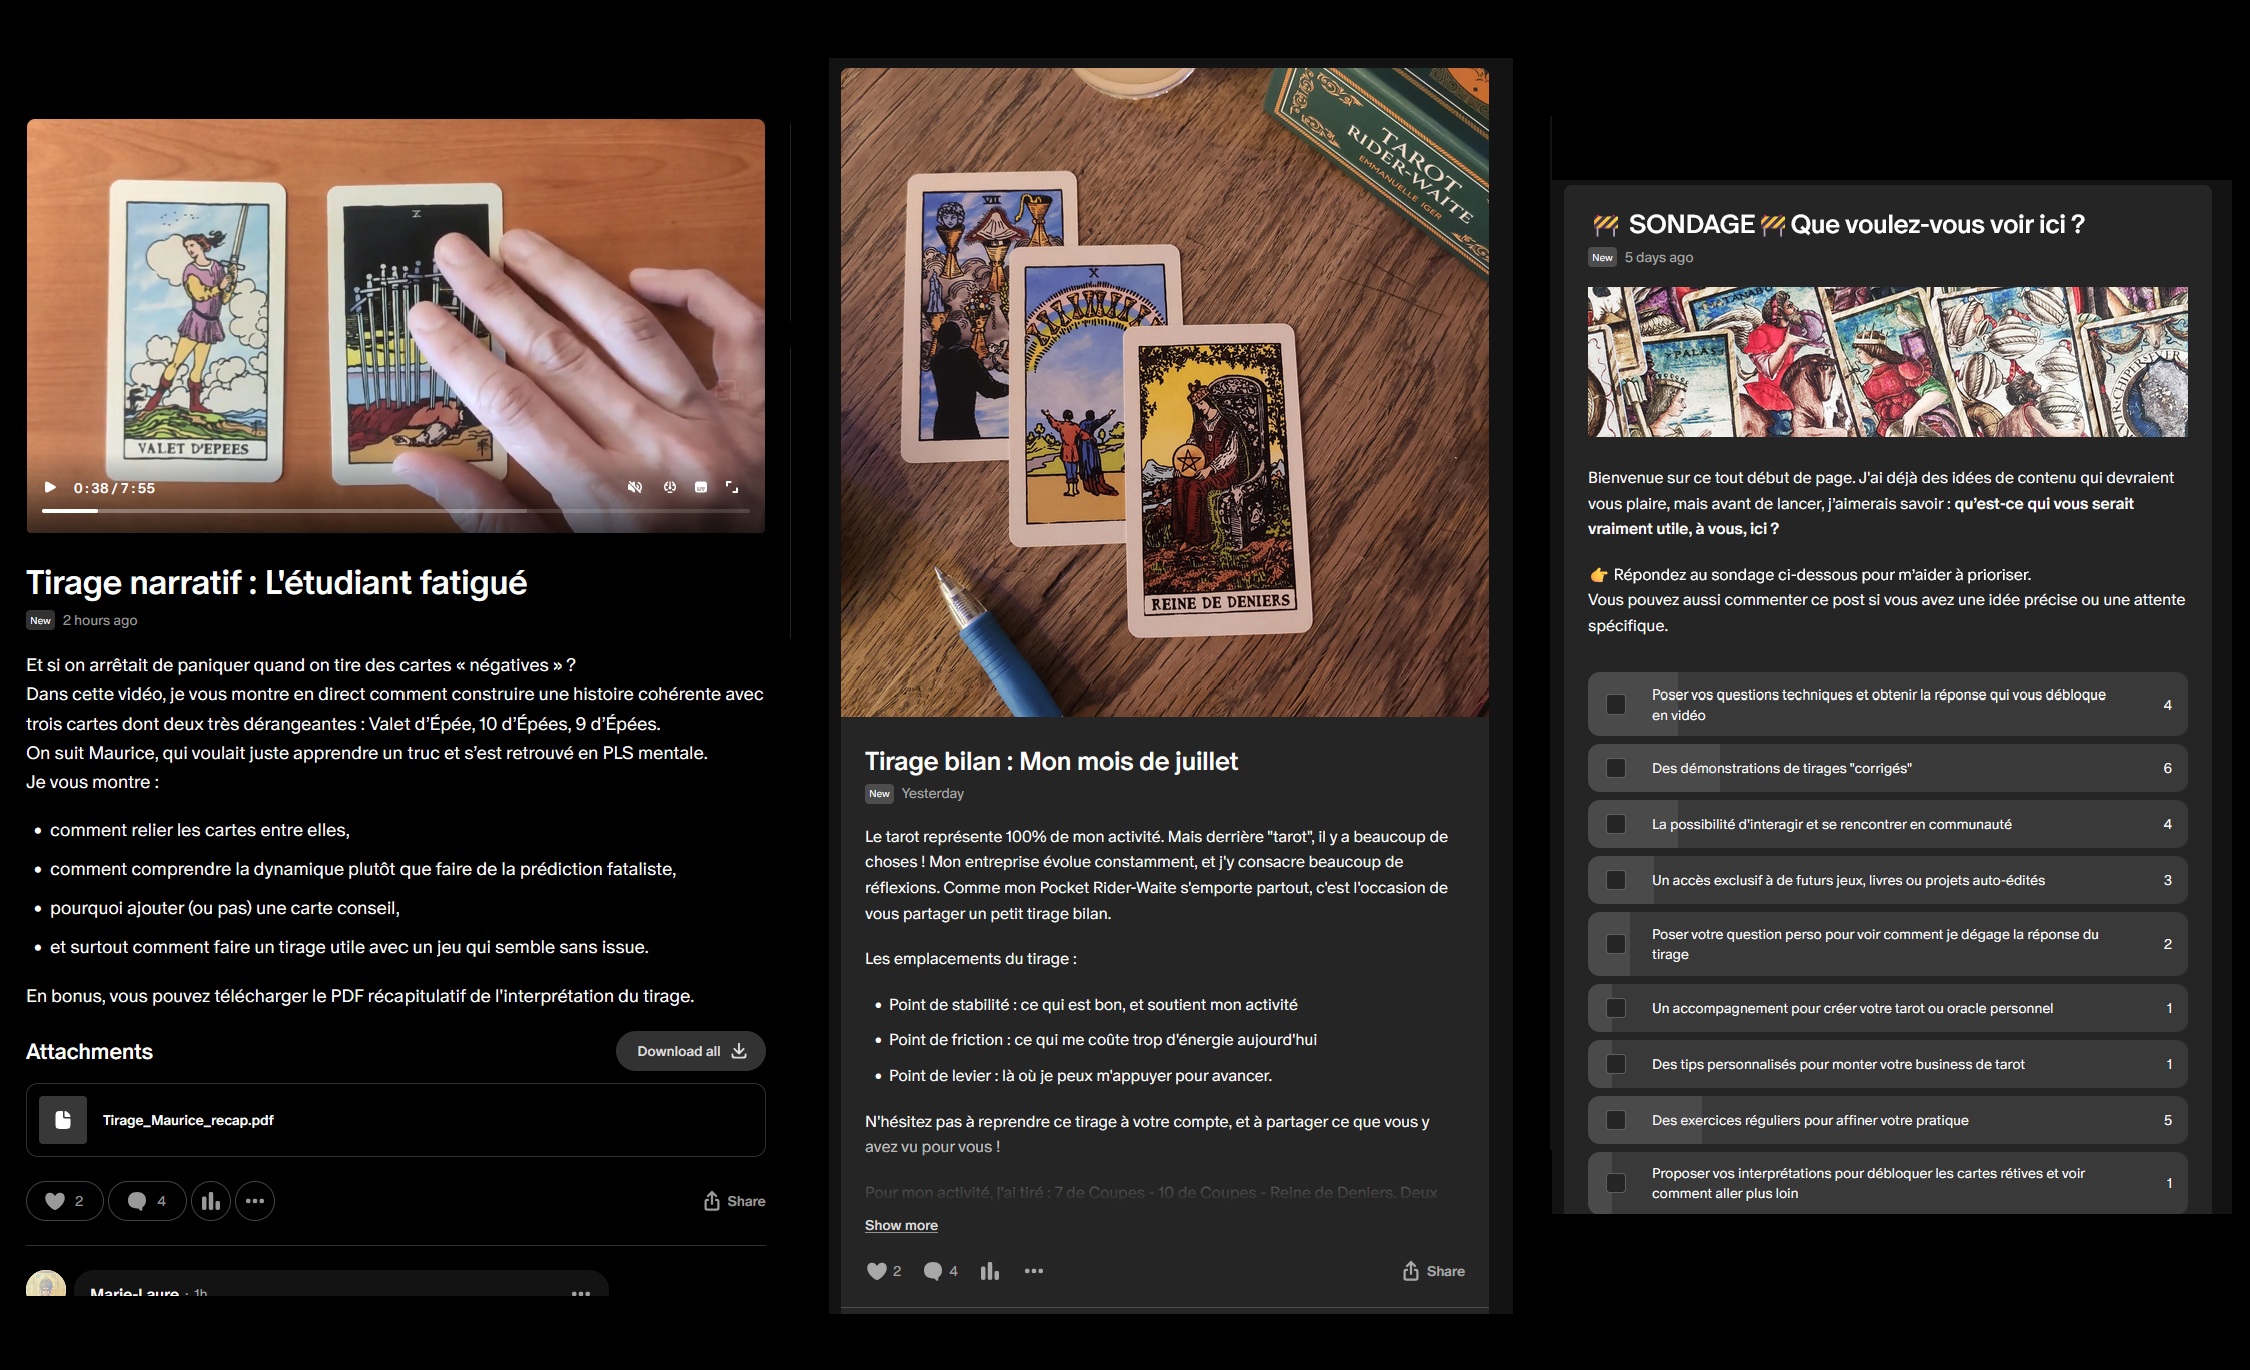Share the Tirage bilan post
The width and height of the screenshot is (2250, 1370).
[1433, 1271]
